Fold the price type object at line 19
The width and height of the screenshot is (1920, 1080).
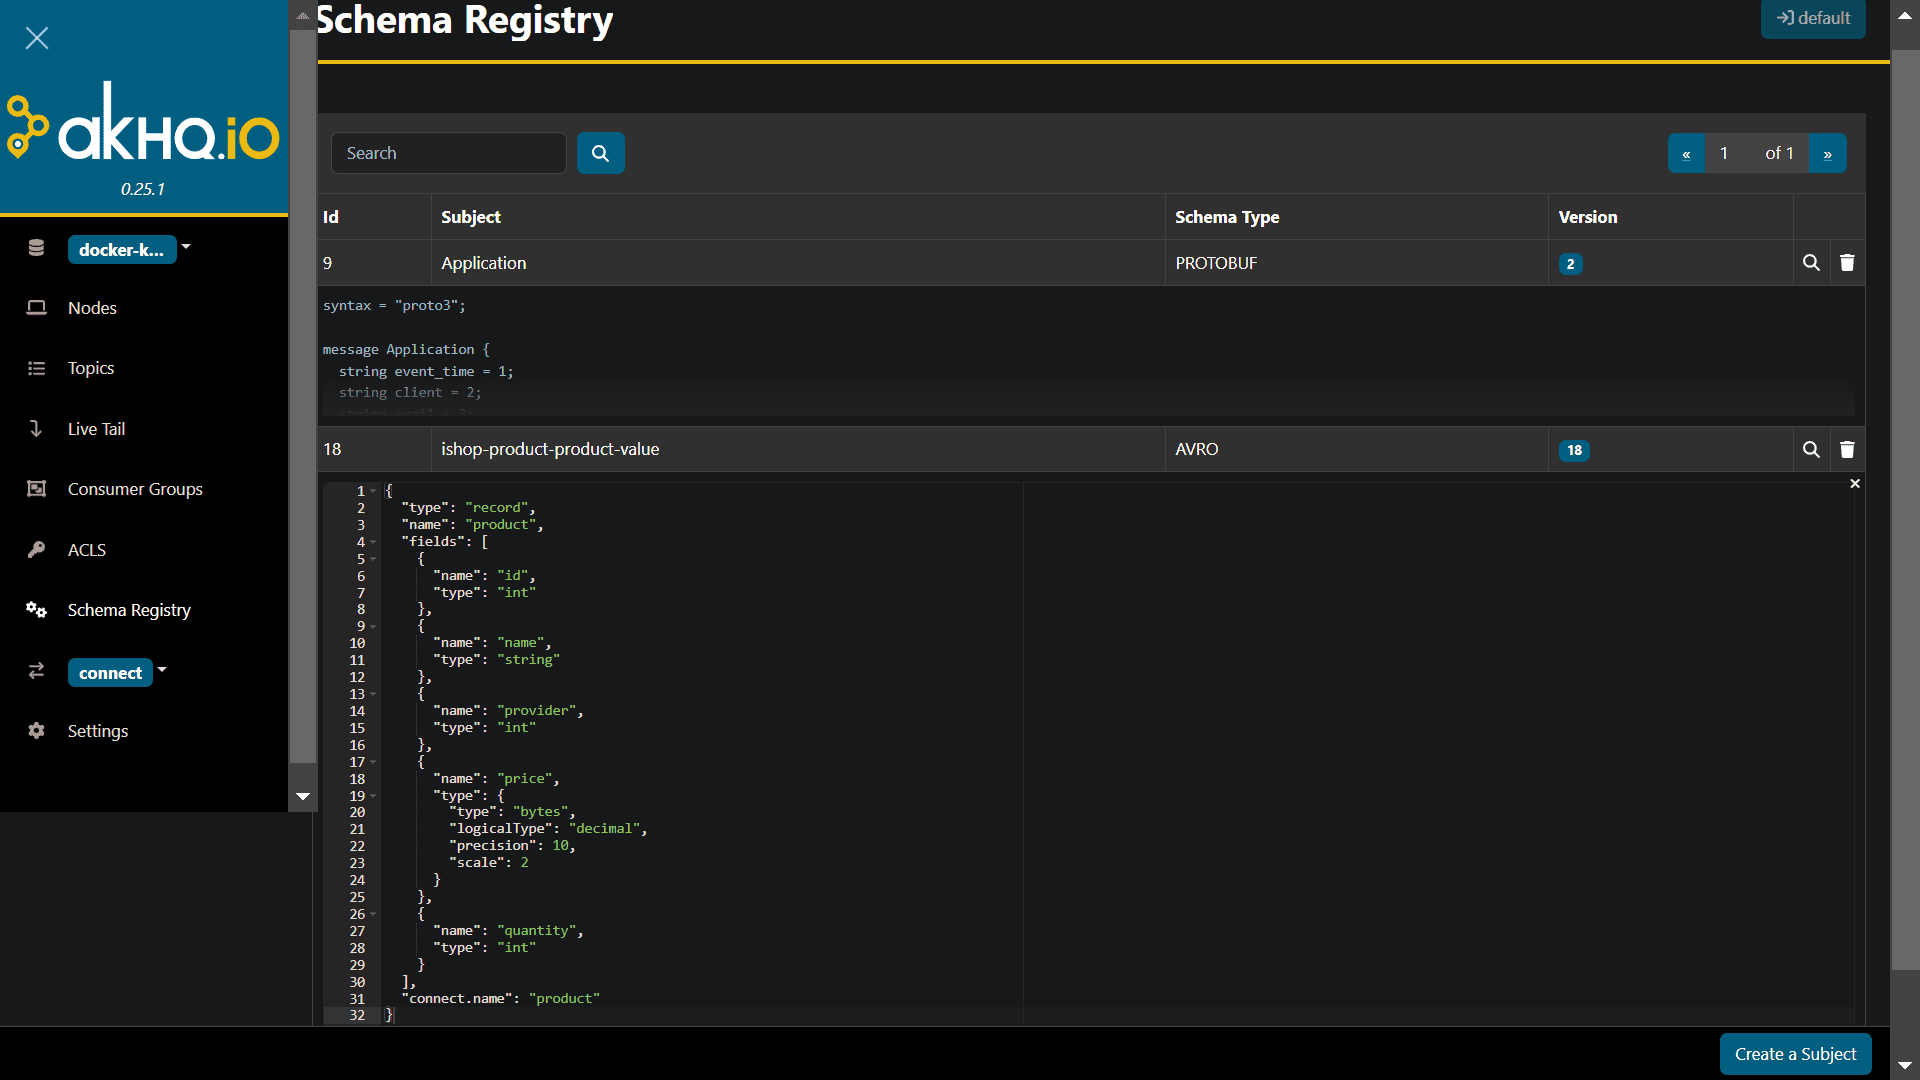coord(373,796)
